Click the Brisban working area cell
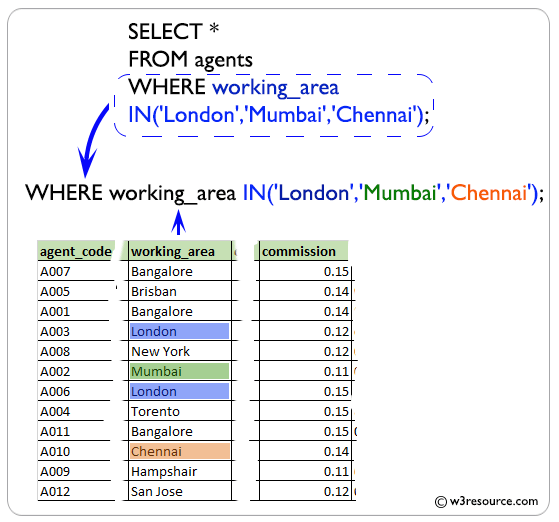The height and width of the screenshot is (522, 559). [180, 291]
